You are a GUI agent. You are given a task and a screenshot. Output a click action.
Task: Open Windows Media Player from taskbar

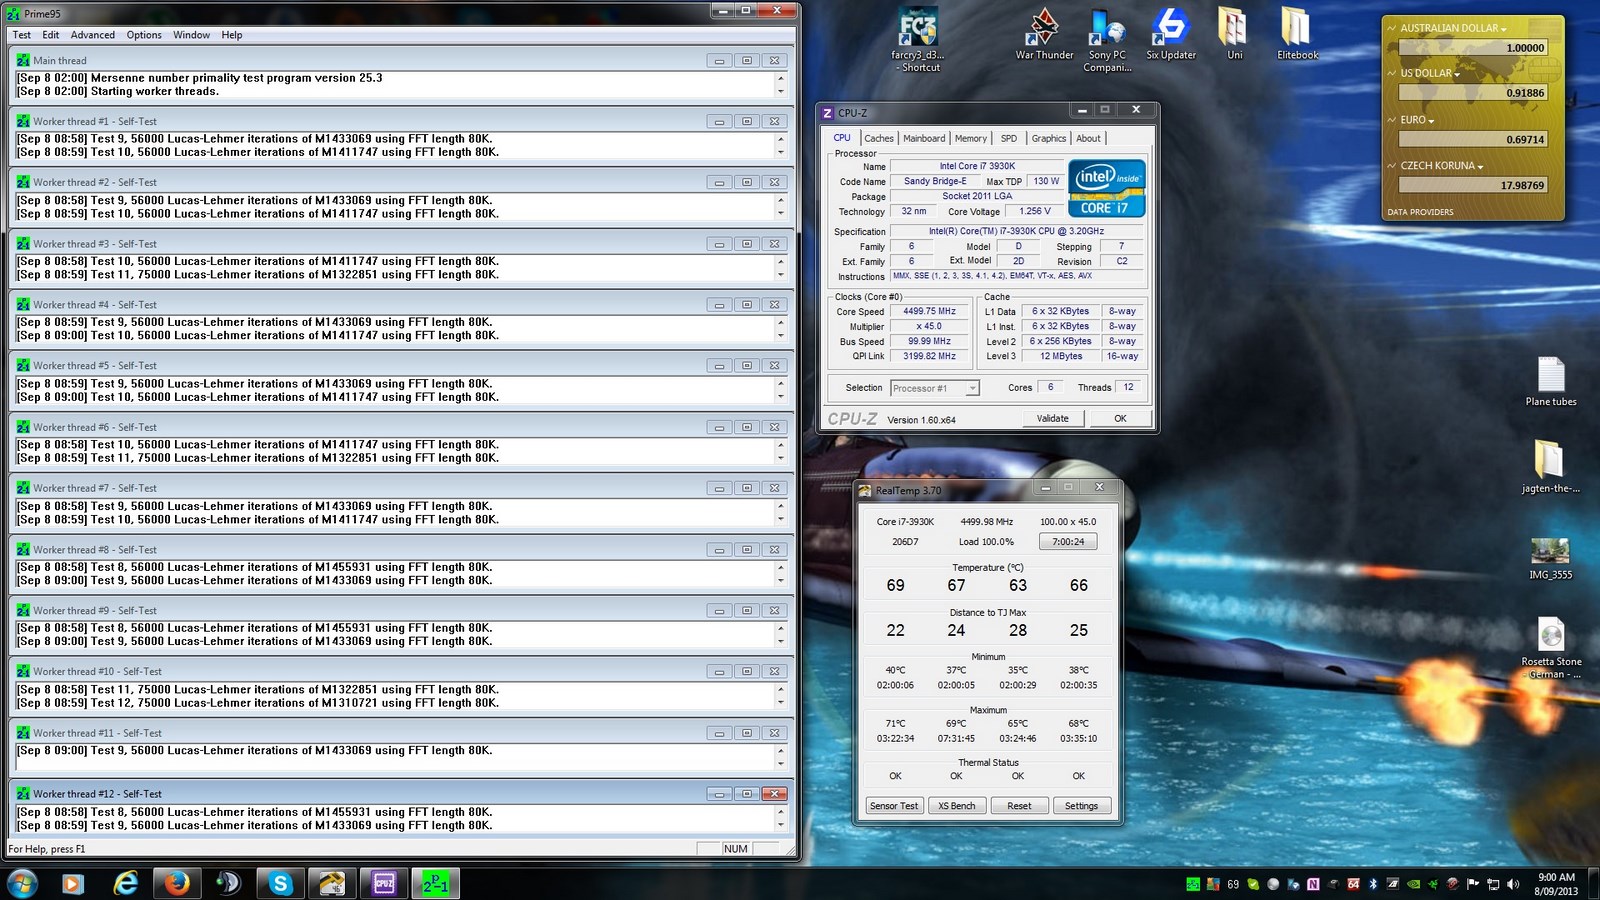coord(72,883)
